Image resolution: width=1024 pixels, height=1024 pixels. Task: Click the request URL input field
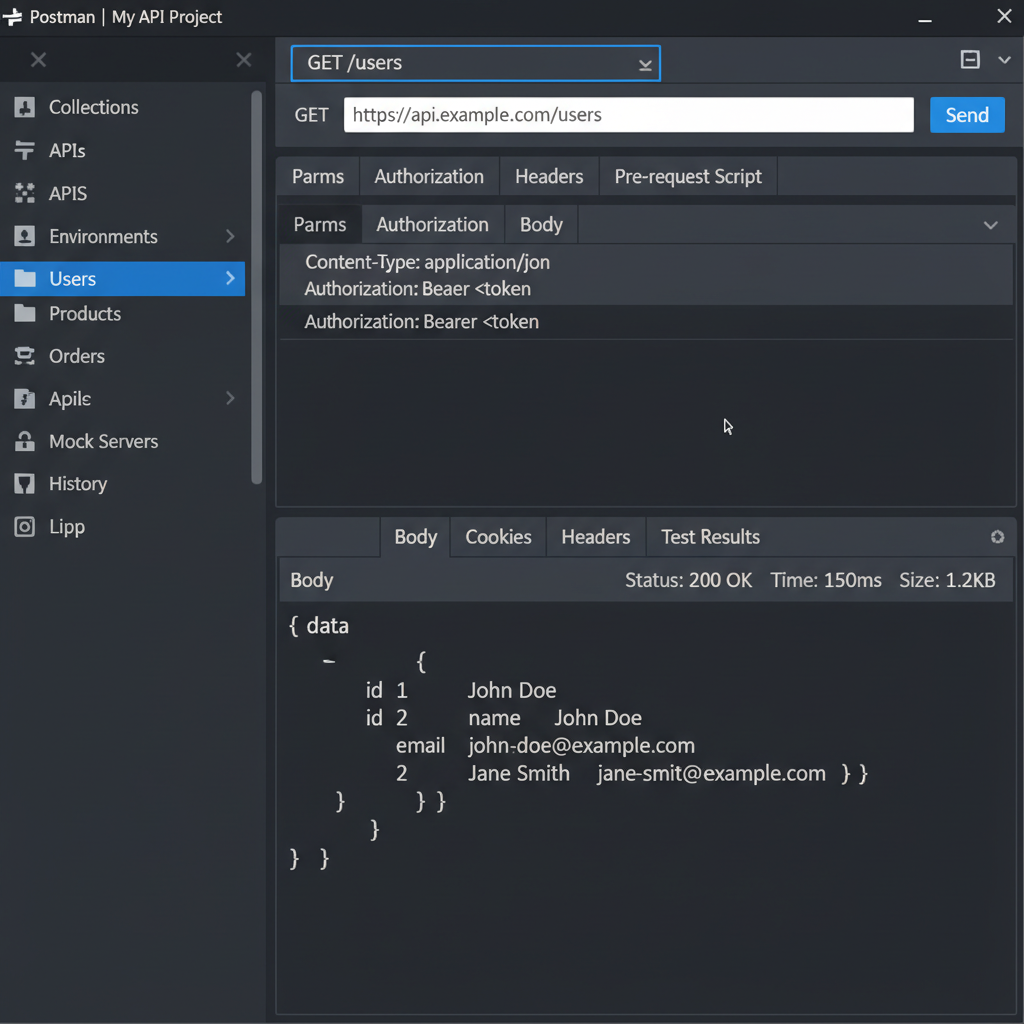coord(628,115)
